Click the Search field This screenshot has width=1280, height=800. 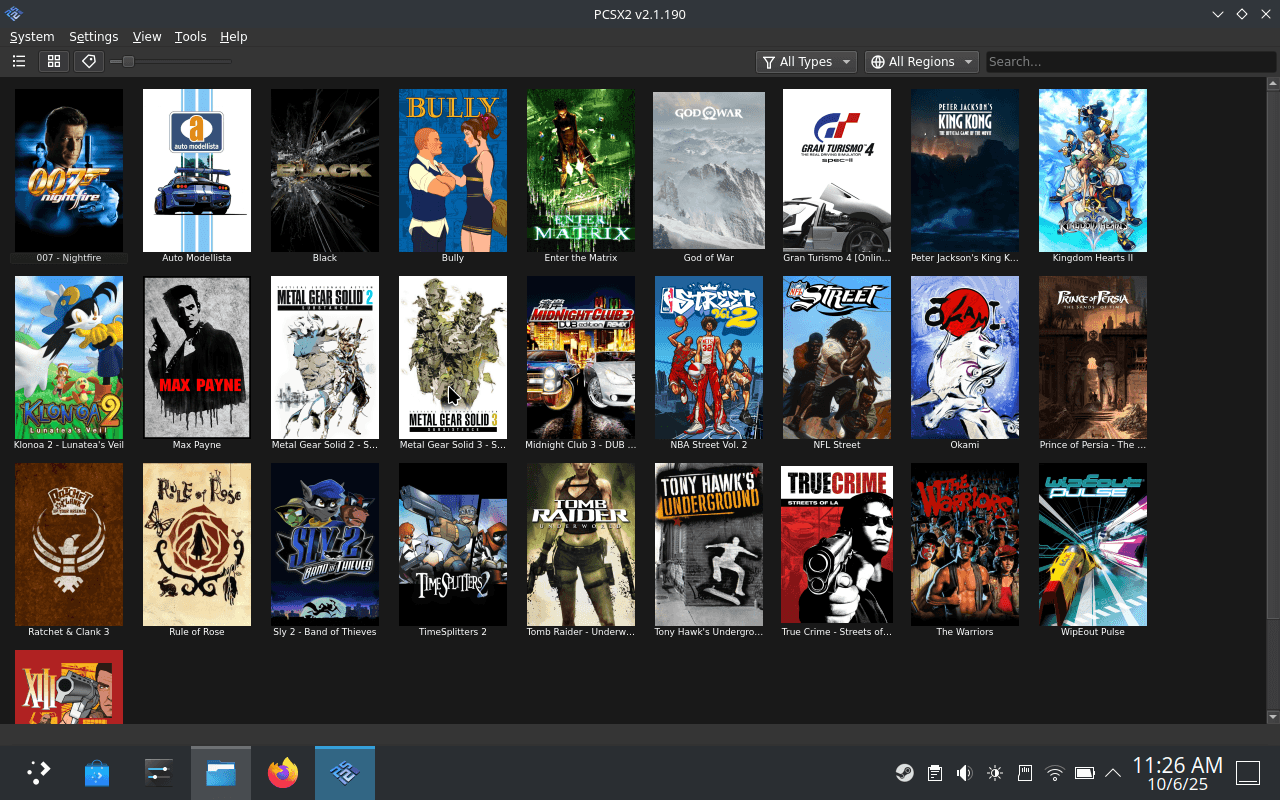1130,61
